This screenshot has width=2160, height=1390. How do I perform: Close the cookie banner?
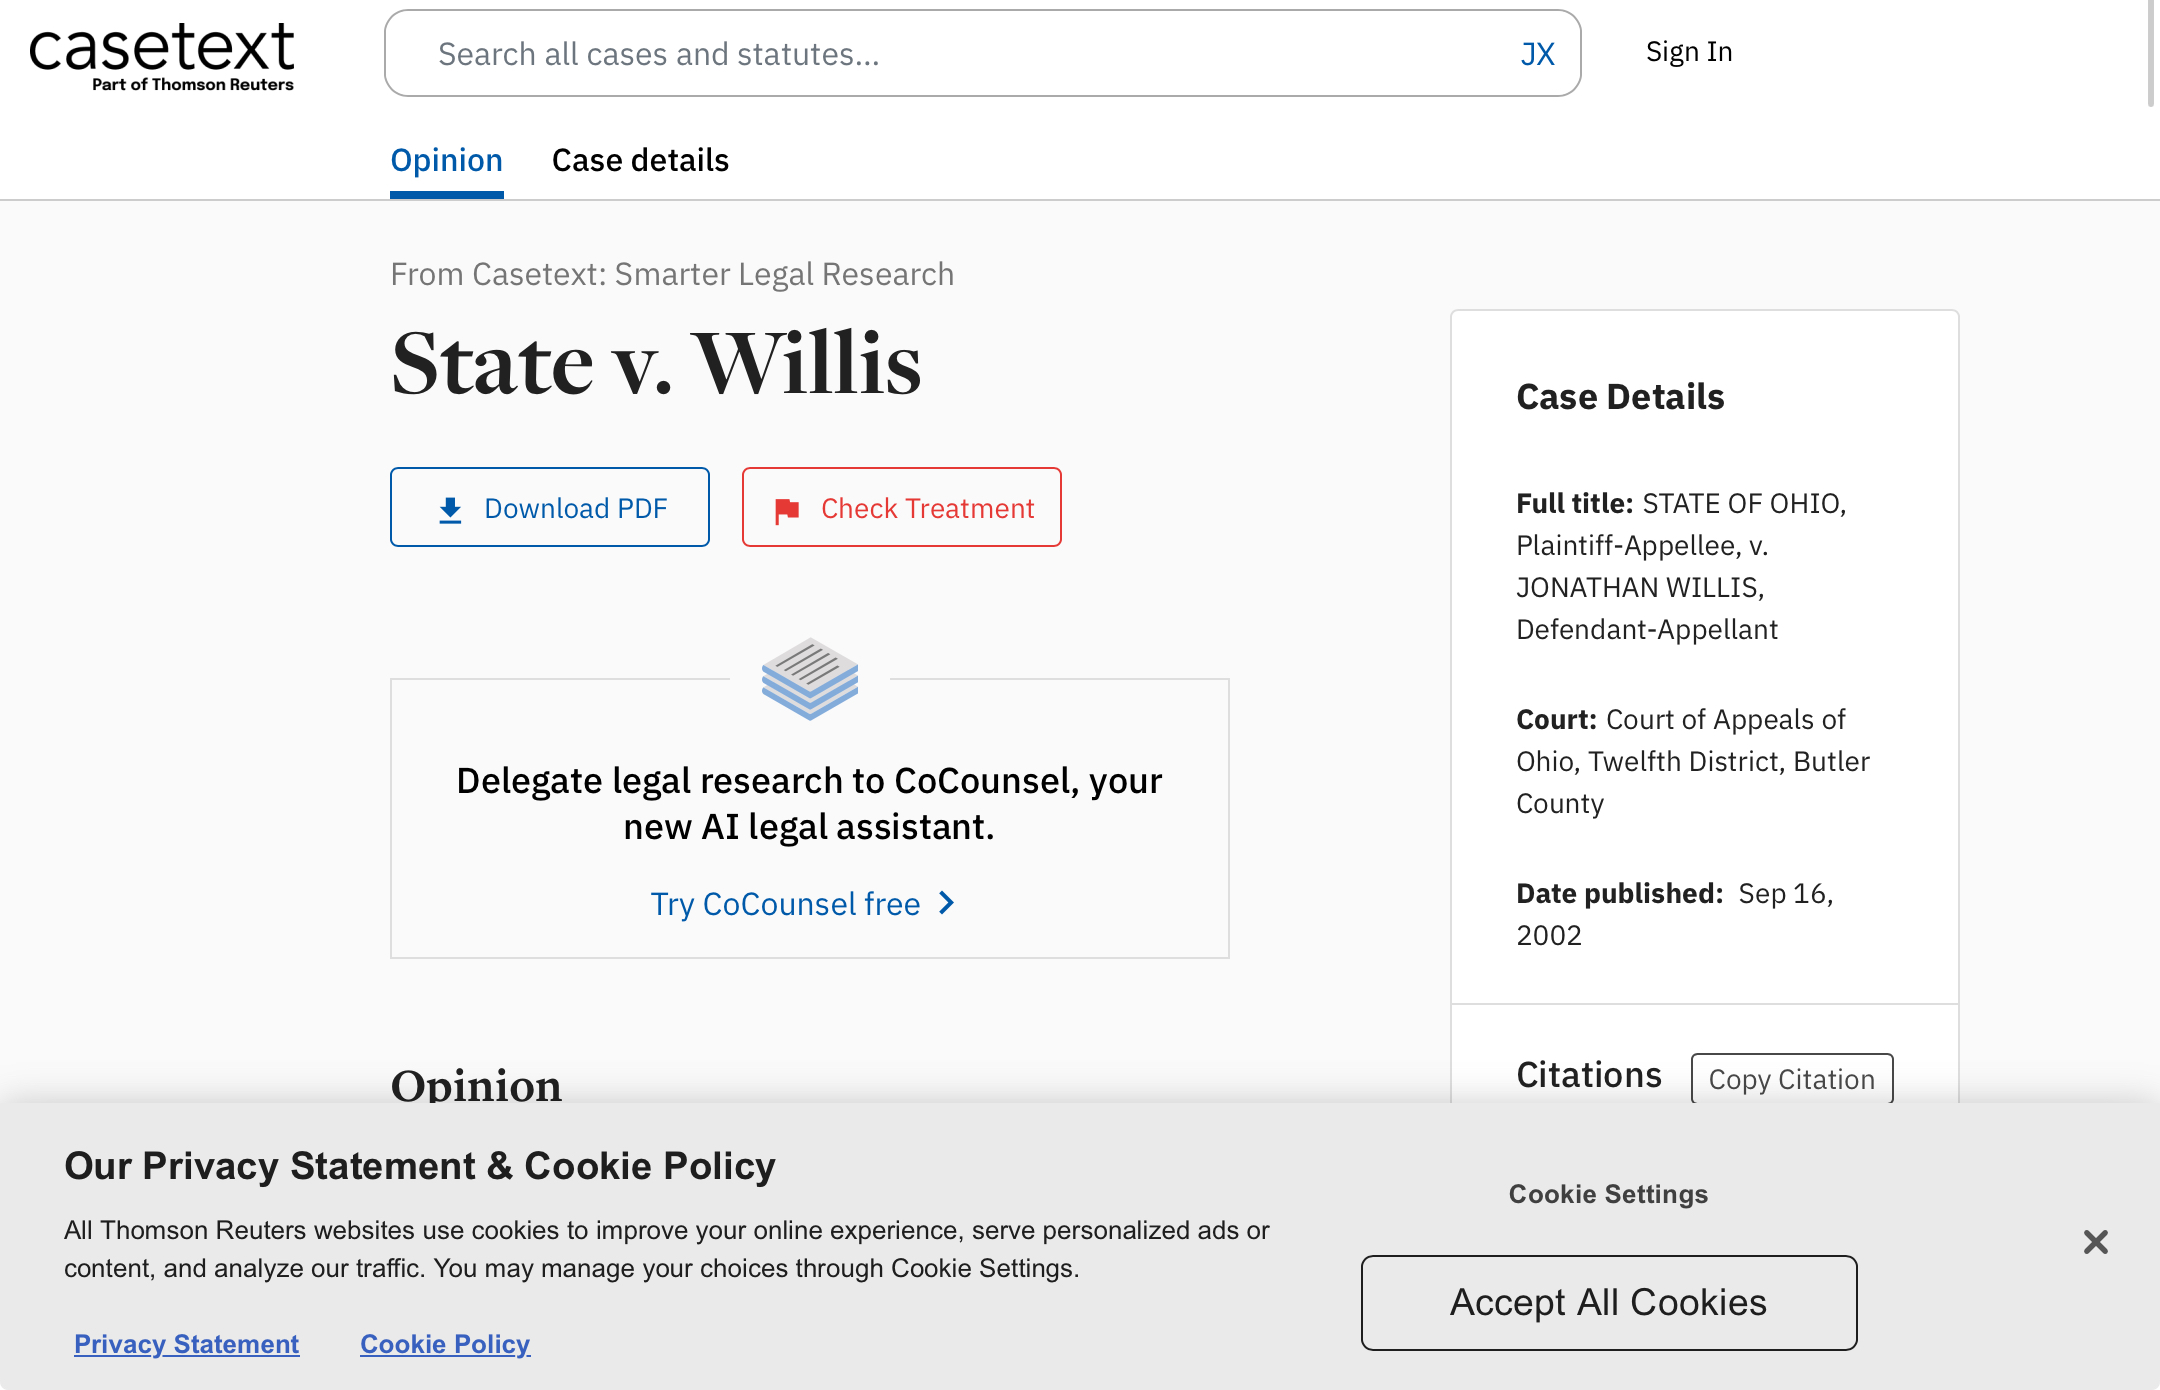(x=2096, y=1242)
